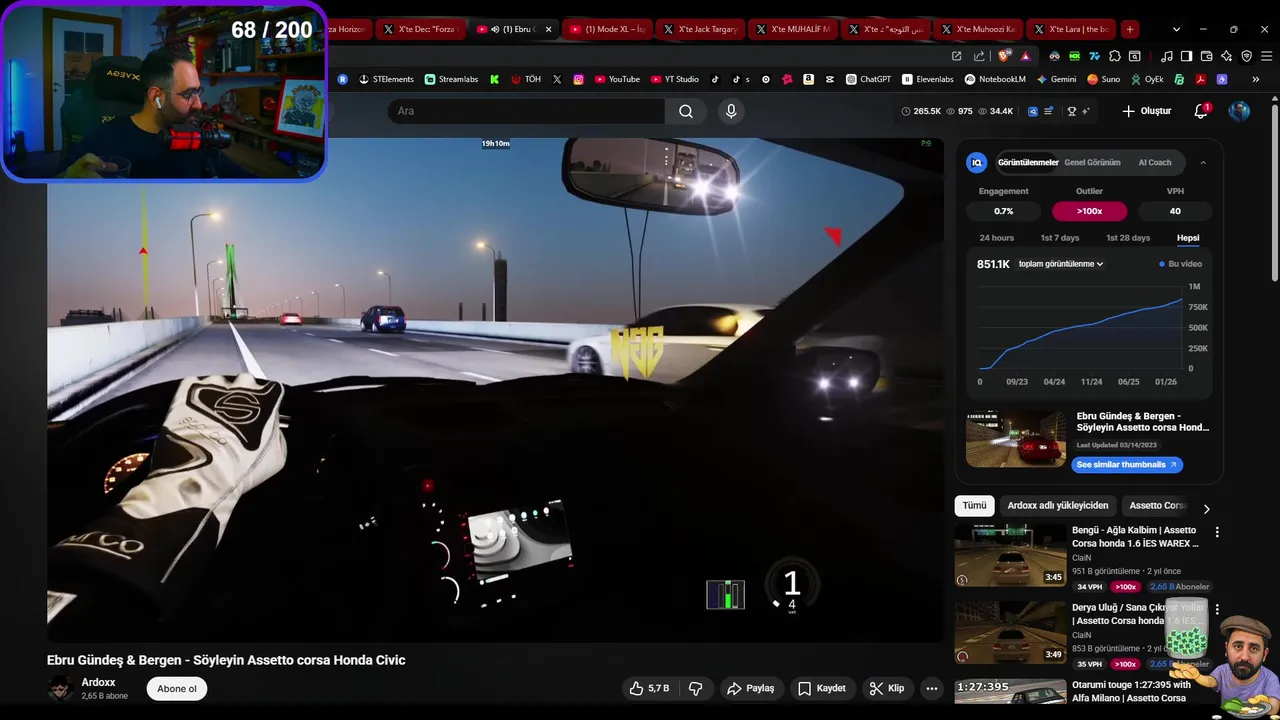
Task: Switch to Mode XL browser tab
Action: [x=608, y=29]
